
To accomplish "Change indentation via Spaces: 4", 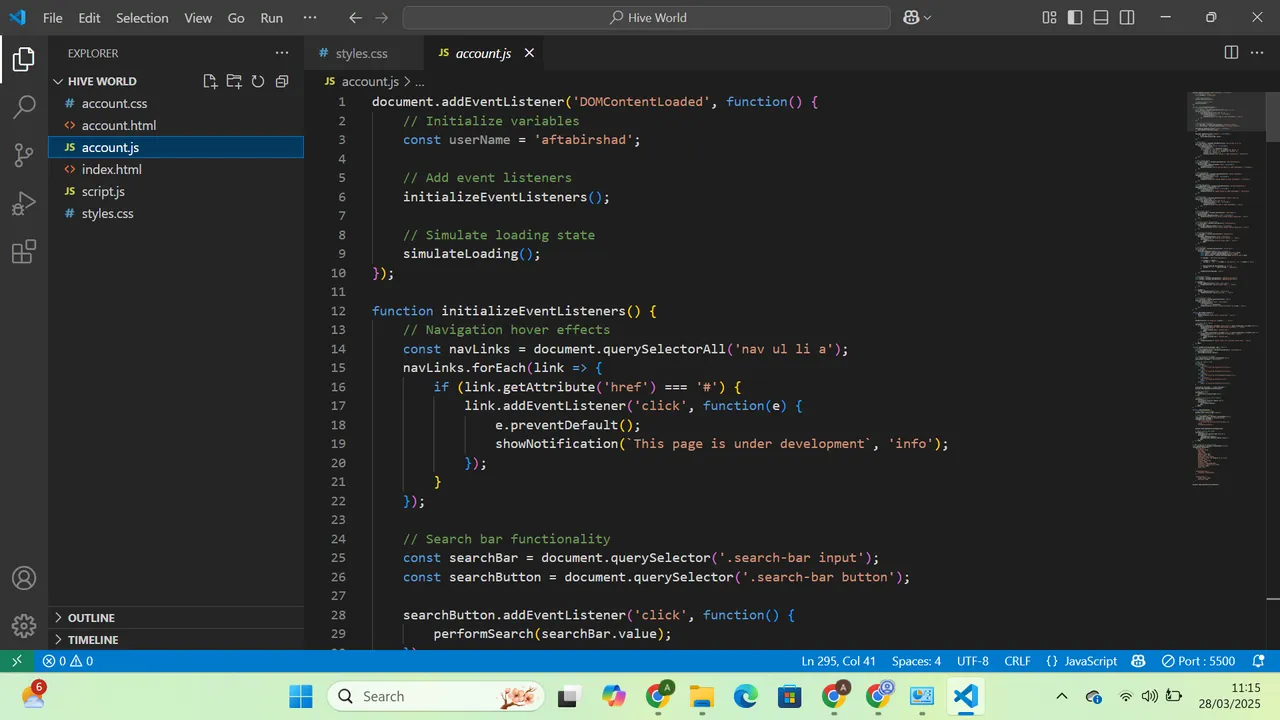I will coord(916,661).
